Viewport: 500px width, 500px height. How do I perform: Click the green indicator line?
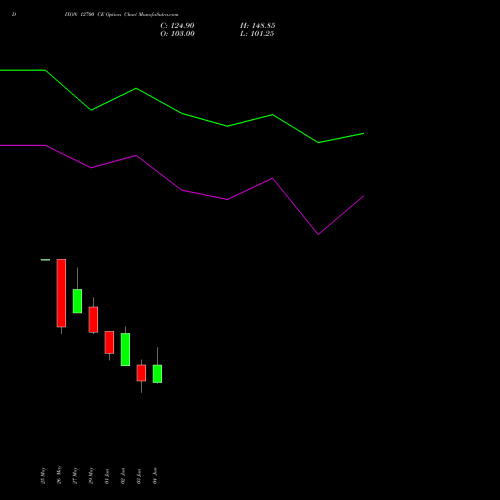click(182, 113)
